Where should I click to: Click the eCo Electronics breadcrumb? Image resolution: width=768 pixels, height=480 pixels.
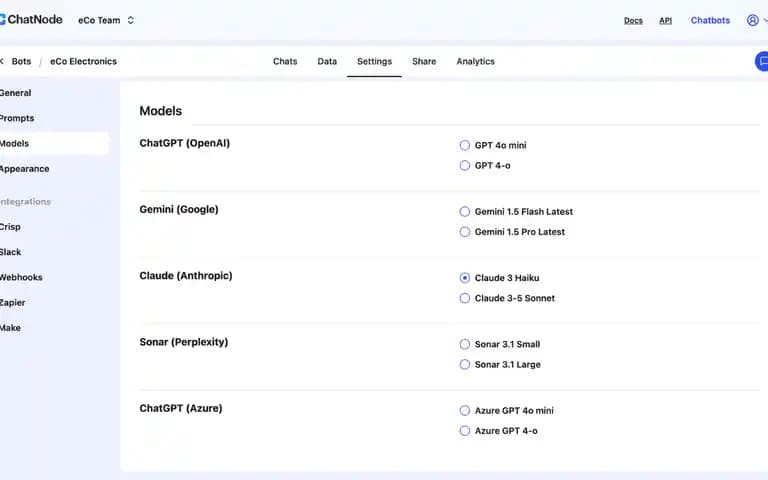point(83,61)
